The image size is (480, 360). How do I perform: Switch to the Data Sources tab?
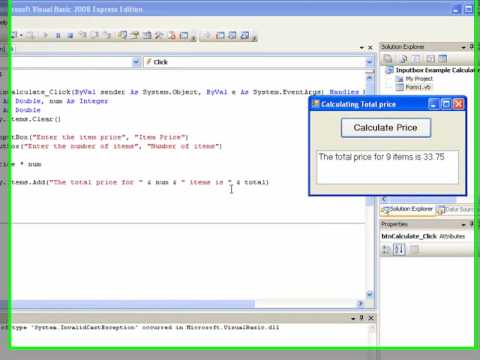tap(455, 209)
